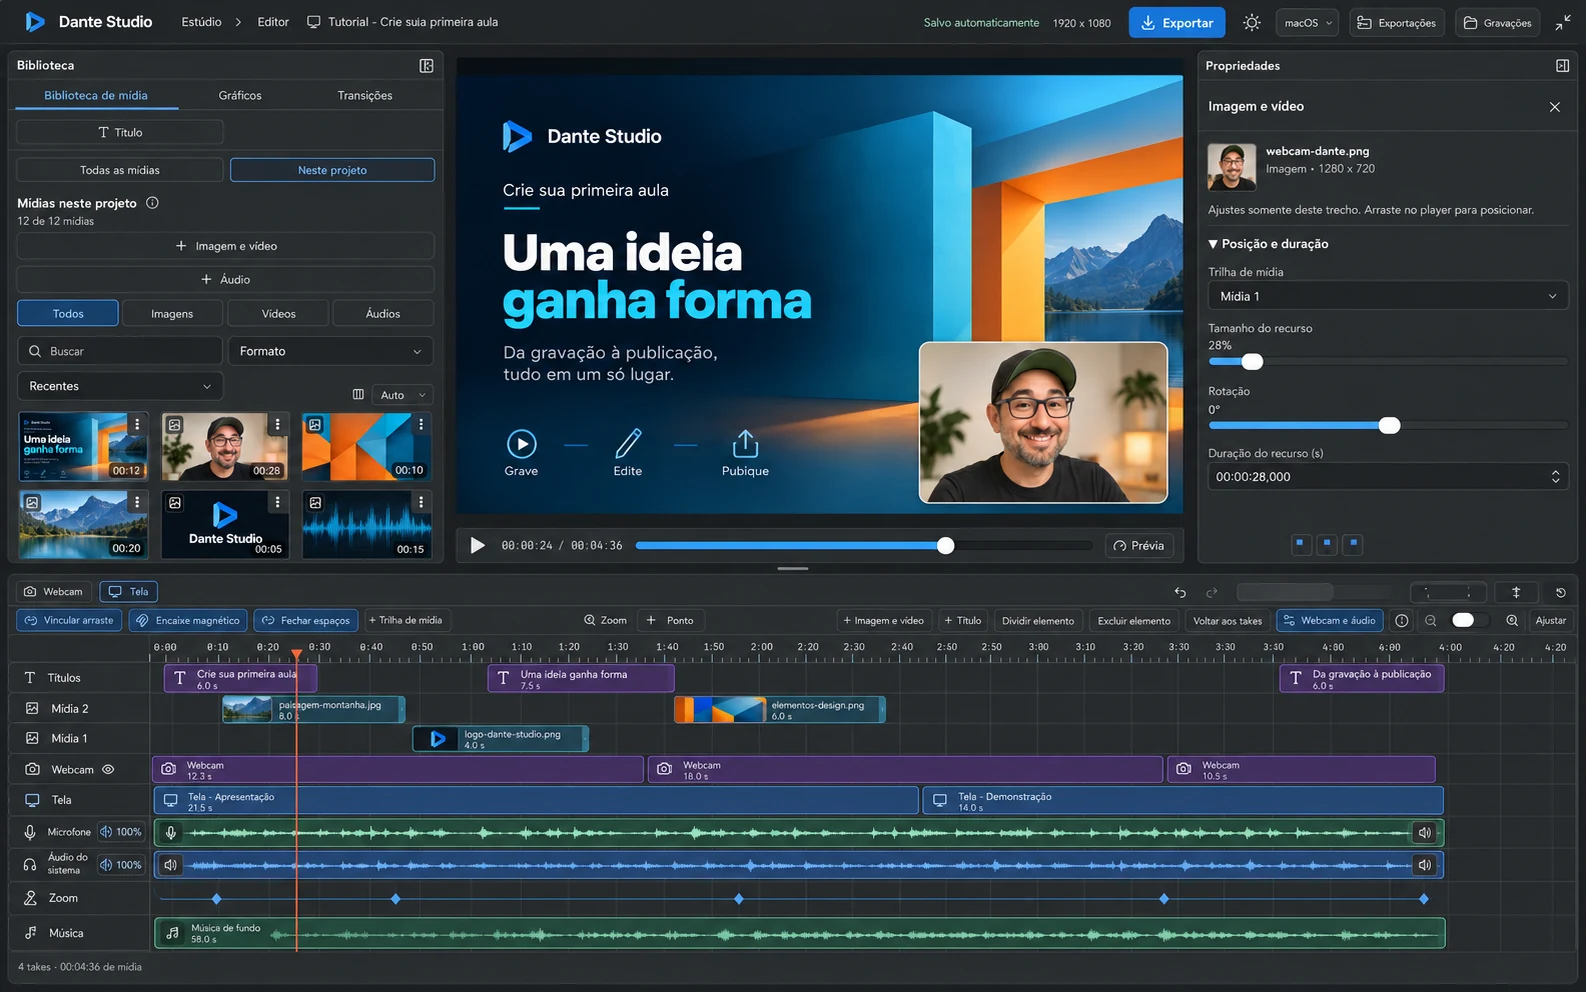Screen dimensions: 1586x992
Task: Click the Prévia button
Action: tap(1139, 545)
